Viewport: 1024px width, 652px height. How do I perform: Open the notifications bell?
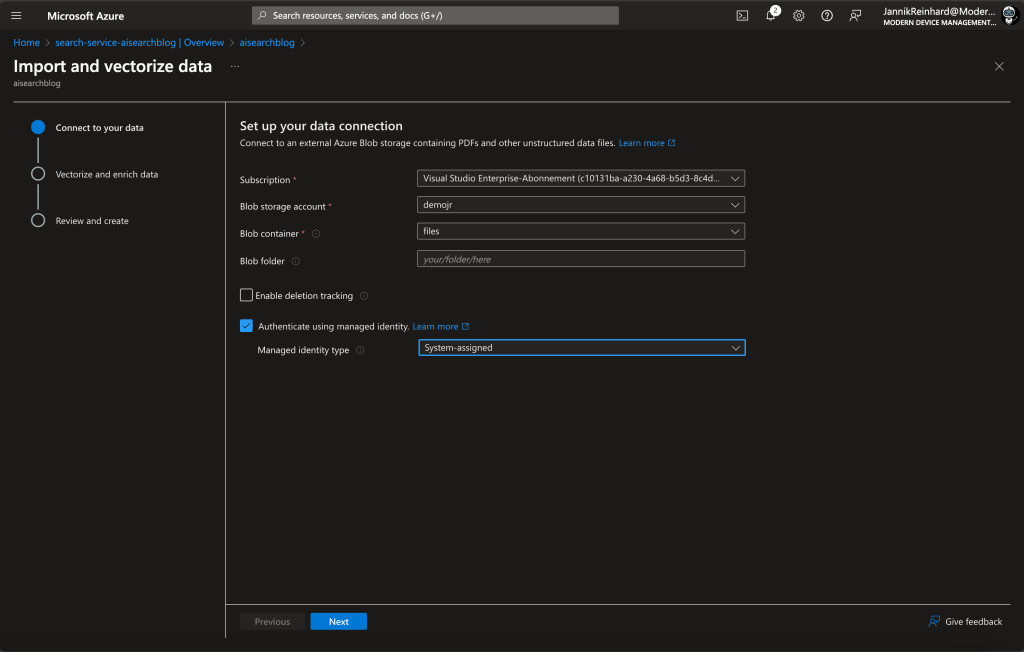pos(771,16)
